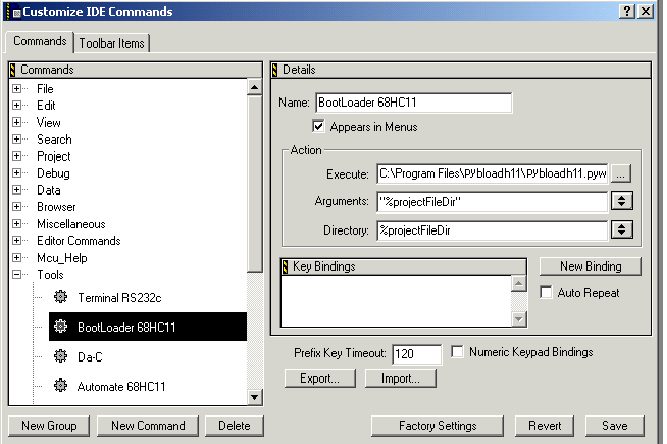Click the New Binding button
The height and width of the screenshot is (444, 667).
pos(590,267)
